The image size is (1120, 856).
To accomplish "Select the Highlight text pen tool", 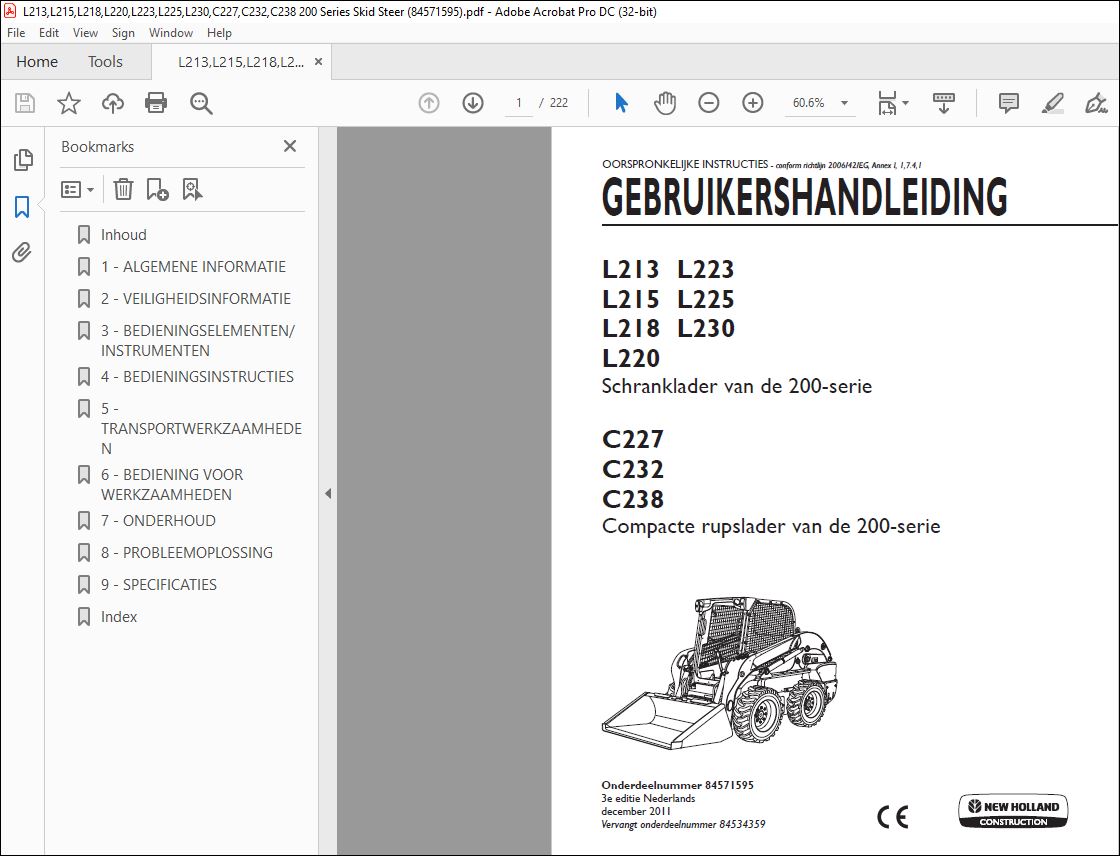I will (1052, 103).
